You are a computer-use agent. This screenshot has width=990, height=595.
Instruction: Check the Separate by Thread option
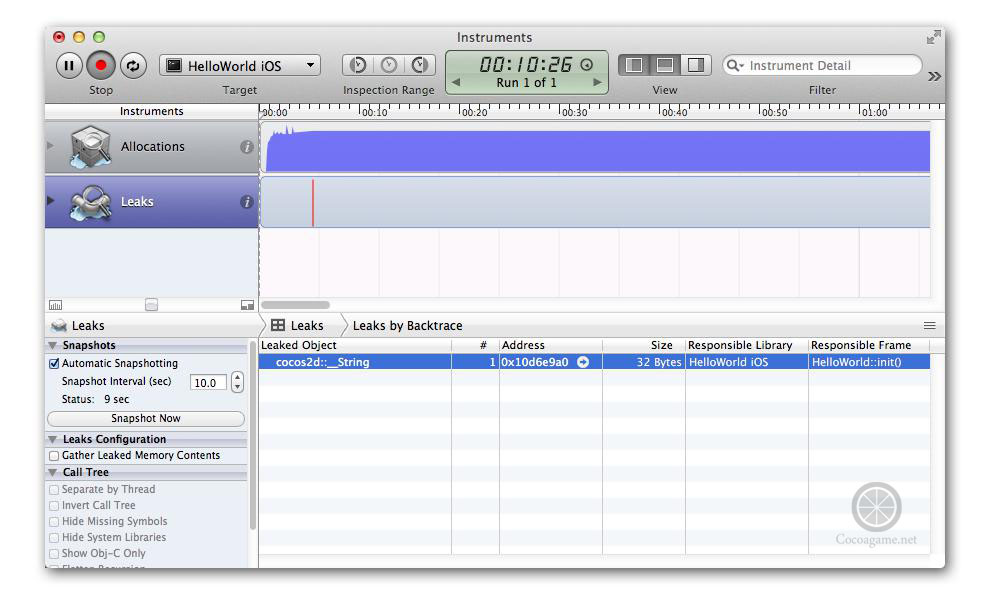tap(54, 490)
